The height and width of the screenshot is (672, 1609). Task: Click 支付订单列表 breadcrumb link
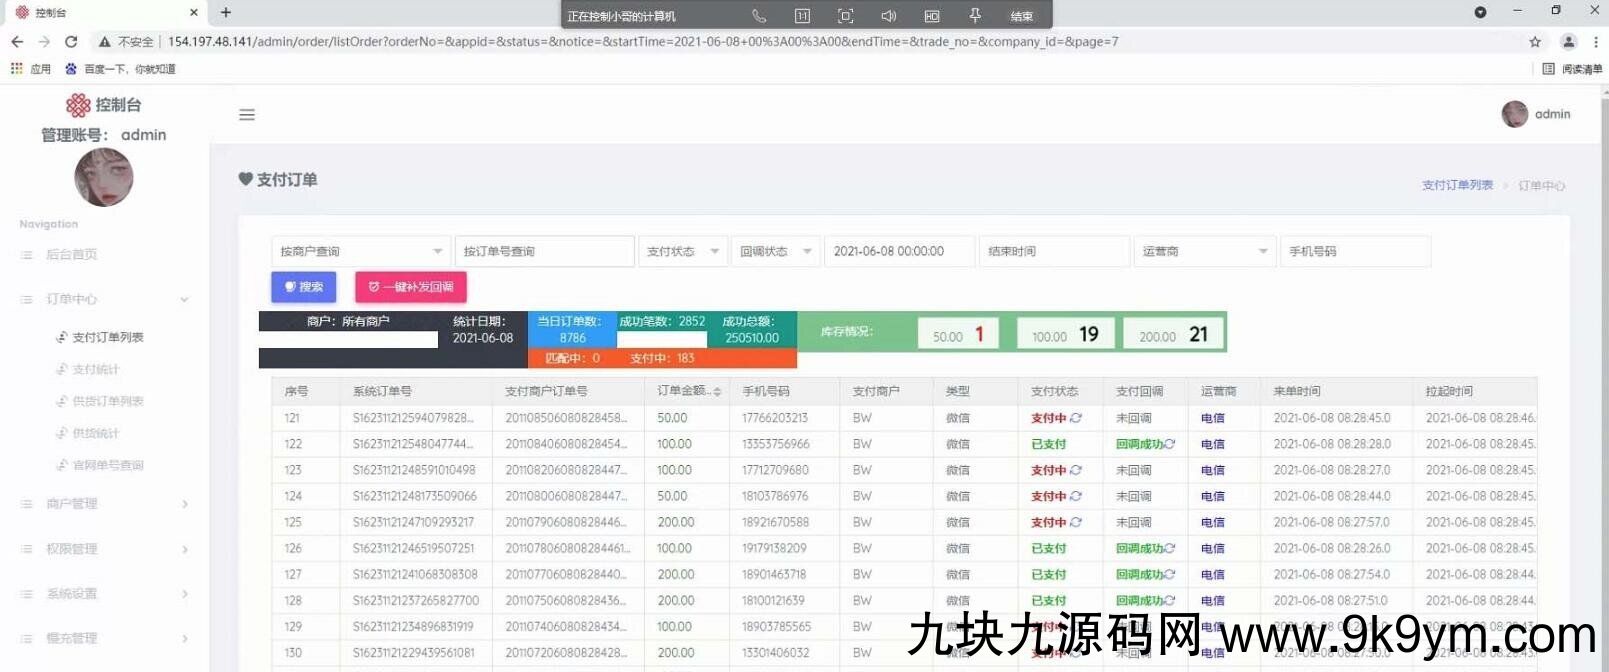click(1457, 185)
